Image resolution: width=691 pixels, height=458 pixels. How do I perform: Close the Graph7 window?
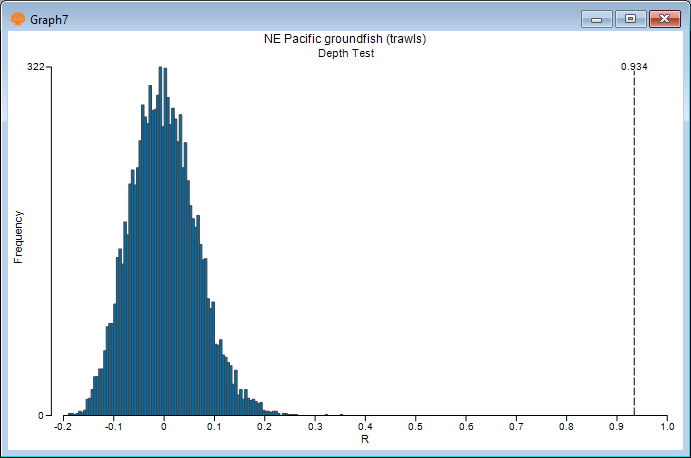[664, 19]
